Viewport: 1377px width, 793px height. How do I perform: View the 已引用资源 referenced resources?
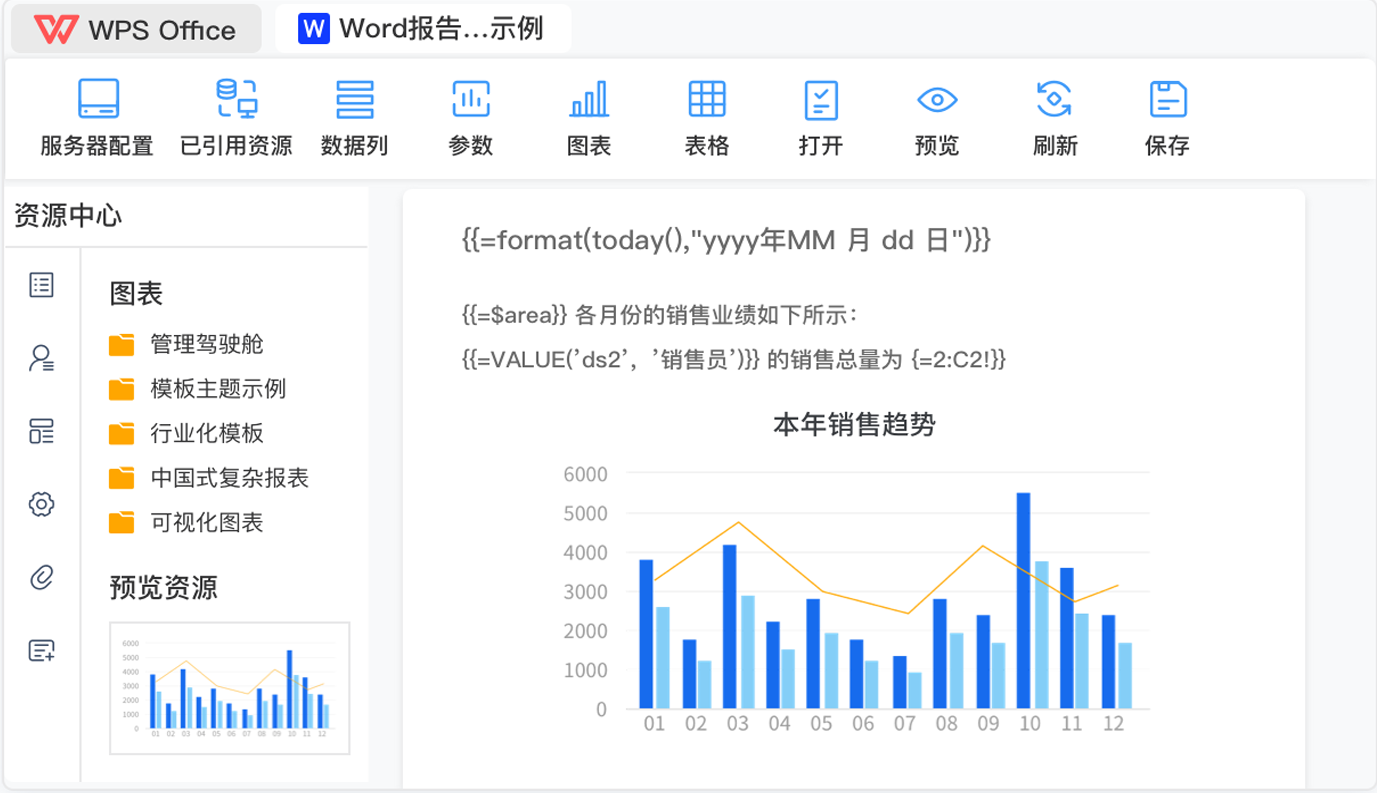[x=235, y=118]
